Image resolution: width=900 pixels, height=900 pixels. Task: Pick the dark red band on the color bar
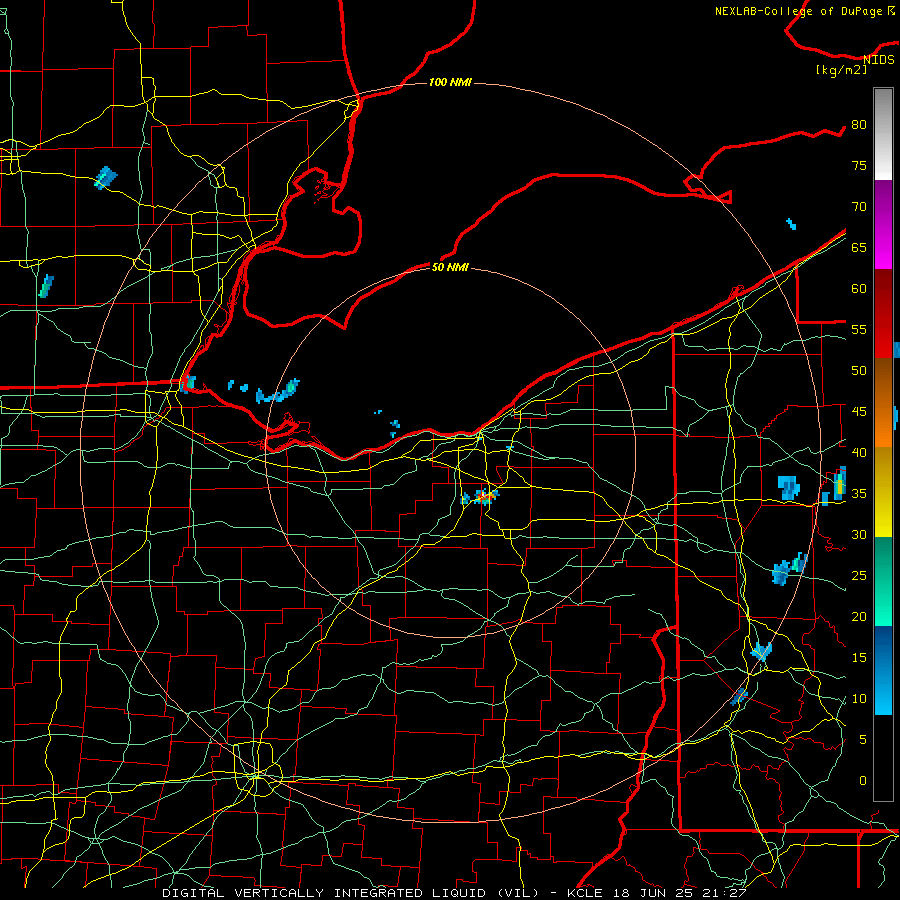tap(883, 313)
